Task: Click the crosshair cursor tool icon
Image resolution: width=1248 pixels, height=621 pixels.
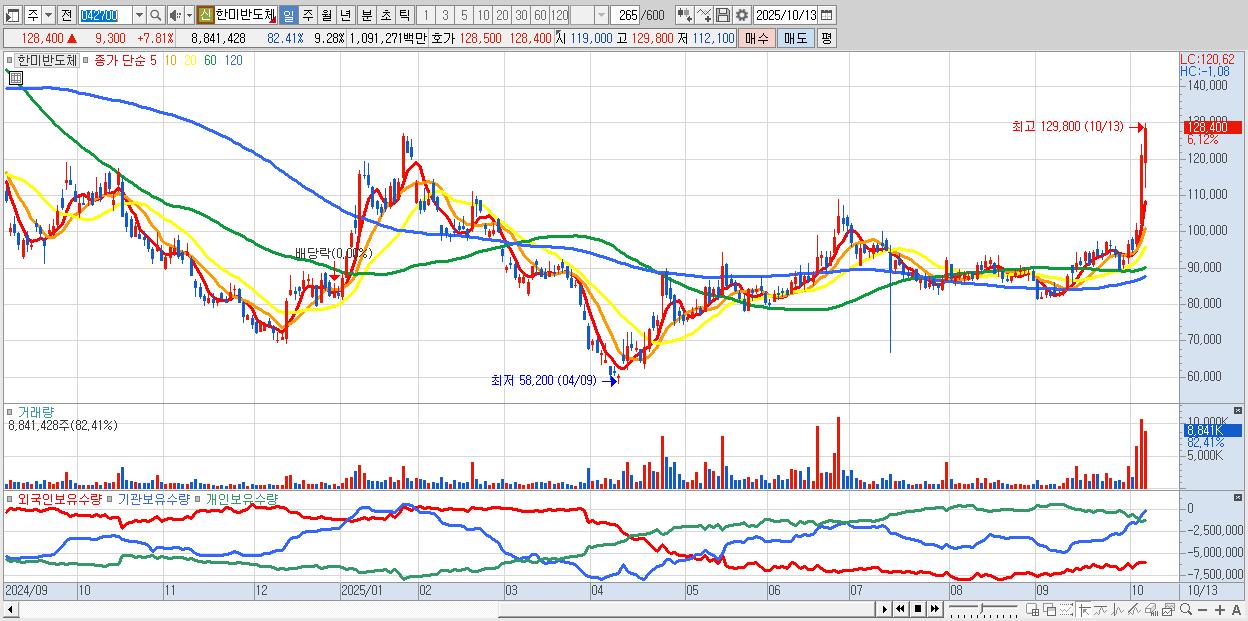Action: pyautogui.click(x=1084, y=610)
